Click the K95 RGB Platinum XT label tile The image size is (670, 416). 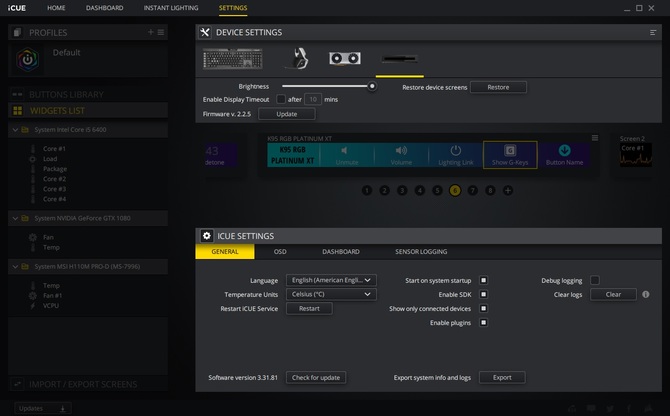click(x=293, y=155)
